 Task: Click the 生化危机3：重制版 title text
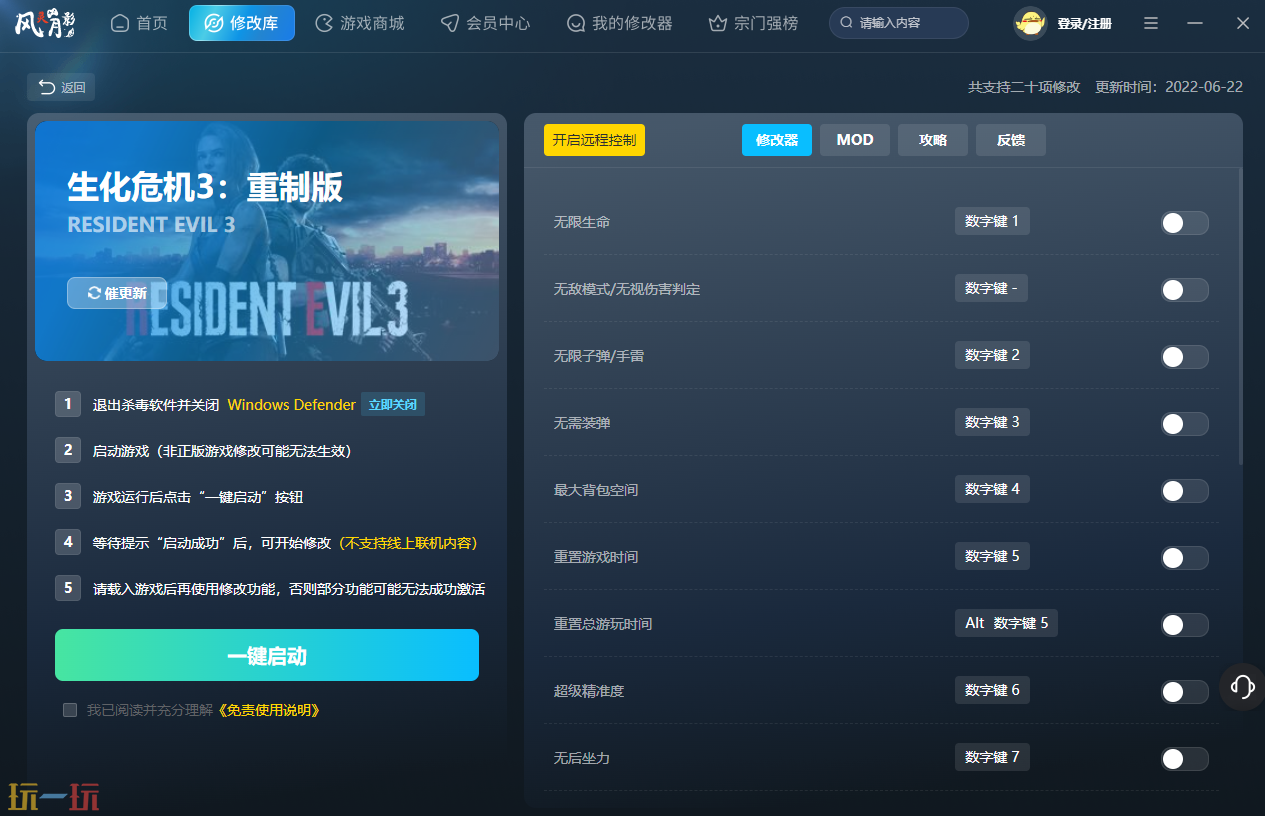coord(205,187)
